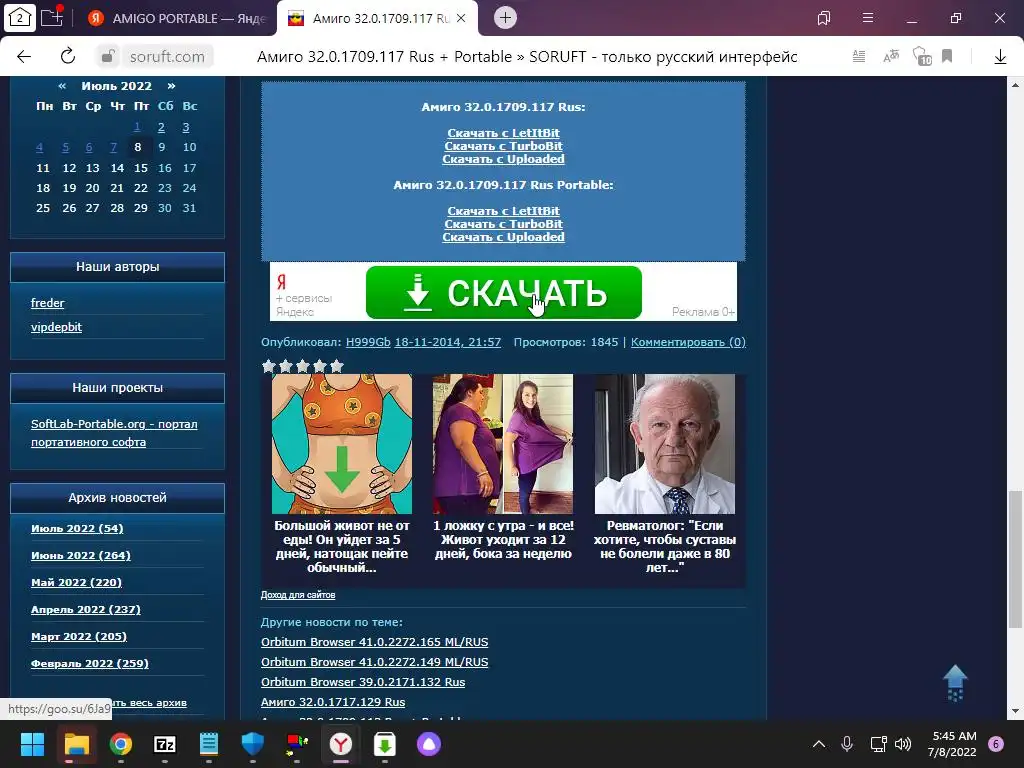Rate the article with the first star
This screenshot has height=768, width=1024.
(x=268, y=366)
